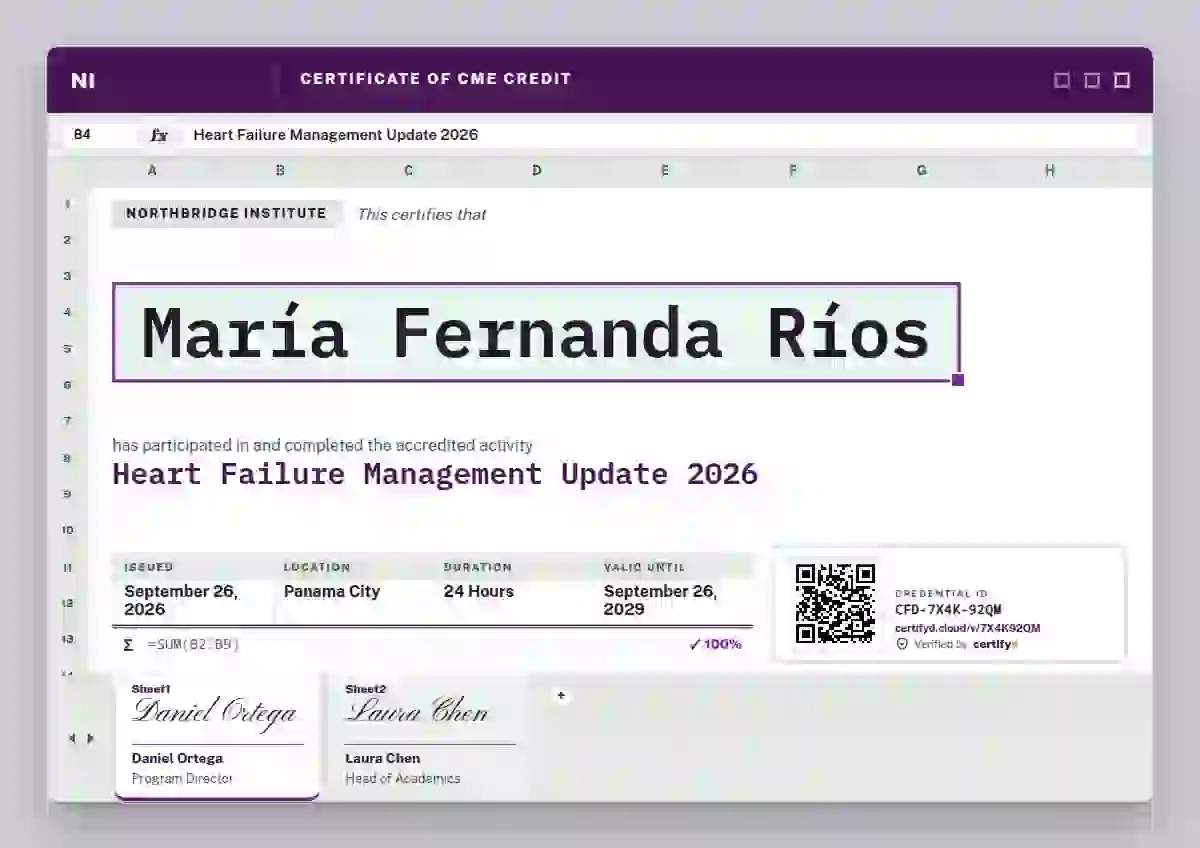Select column header H
This screenshot has width=1200, height=848.
tap(1050, 171)
